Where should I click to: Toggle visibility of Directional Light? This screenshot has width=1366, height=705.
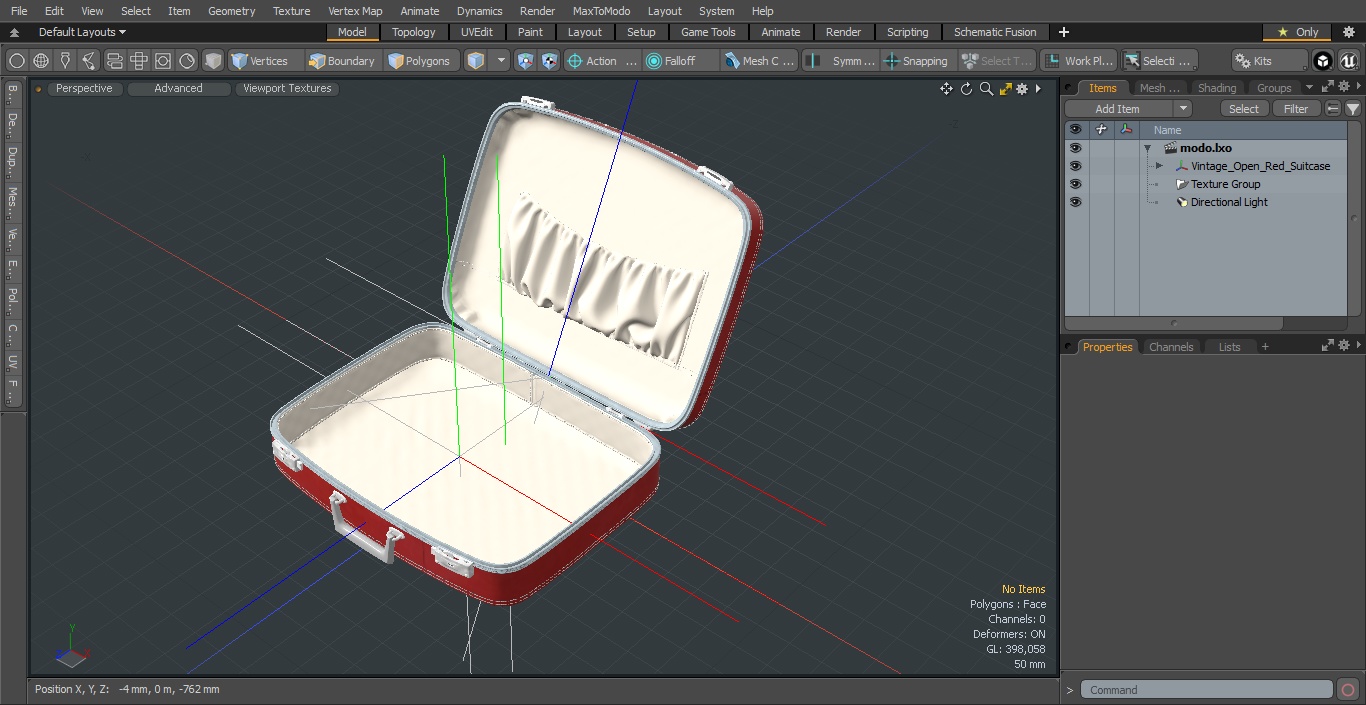[x=1075, y=202]
